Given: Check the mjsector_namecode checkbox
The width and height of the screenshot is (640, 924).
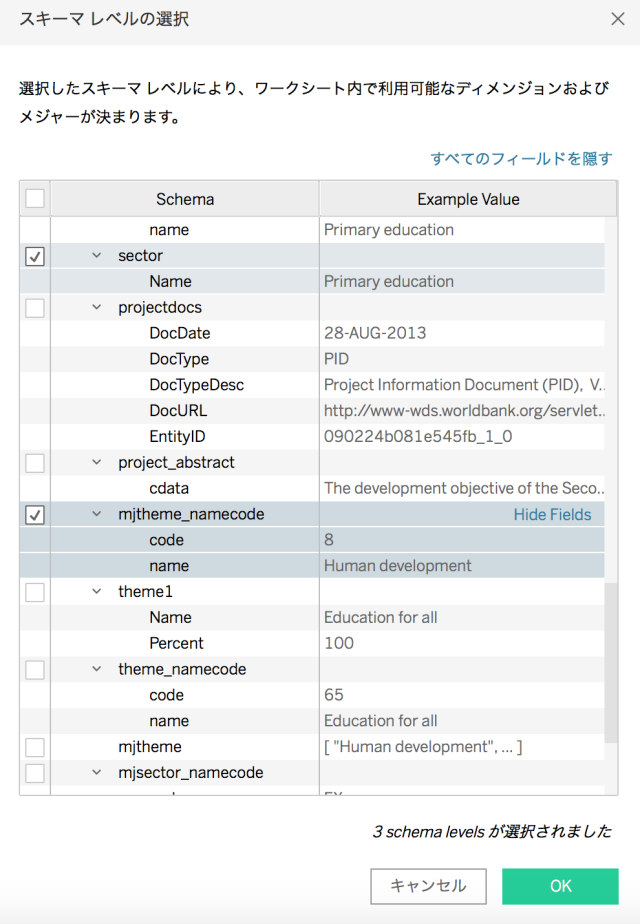Looking at the screenshot, I should tap(35, 773).
